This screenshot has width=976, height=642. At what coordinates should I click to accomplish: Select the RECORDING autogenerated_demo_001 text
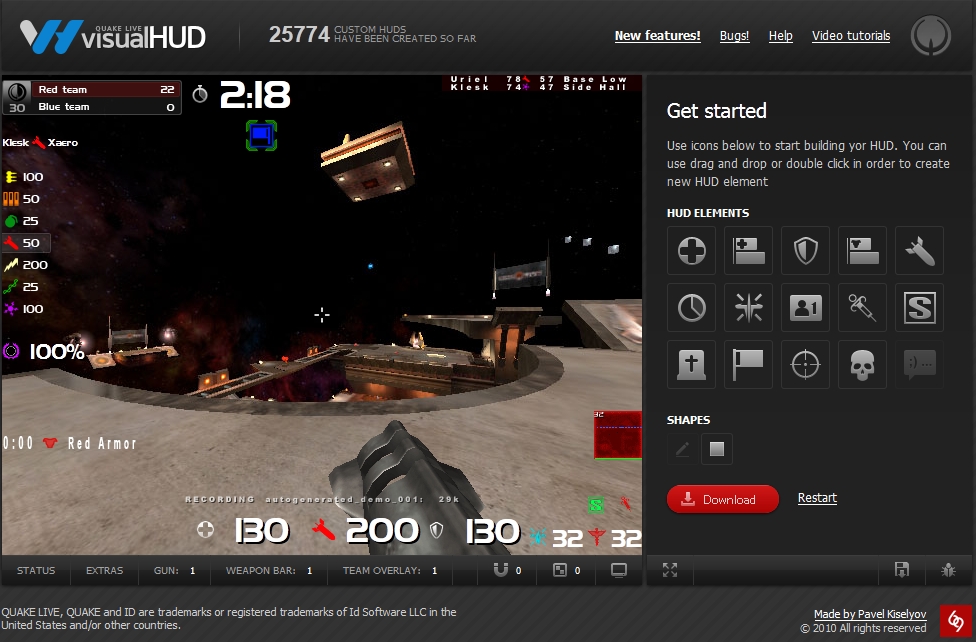pos(322,499)
